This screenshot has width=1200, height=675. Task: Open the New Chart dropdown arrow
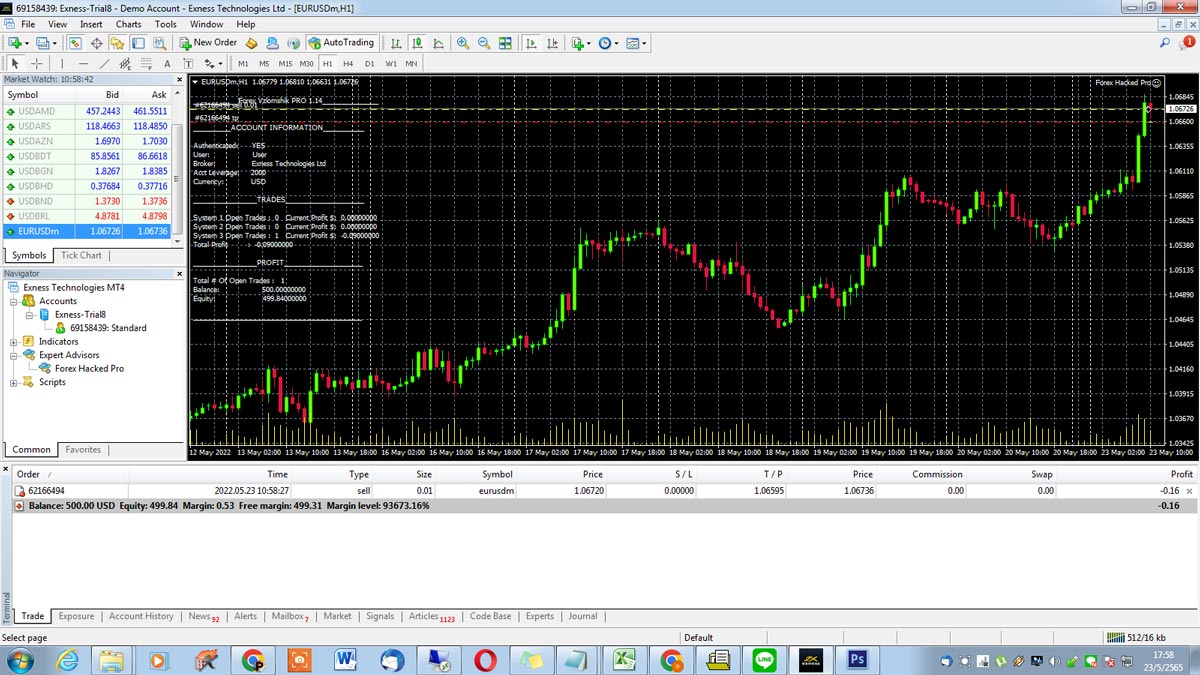pos(26,43)
